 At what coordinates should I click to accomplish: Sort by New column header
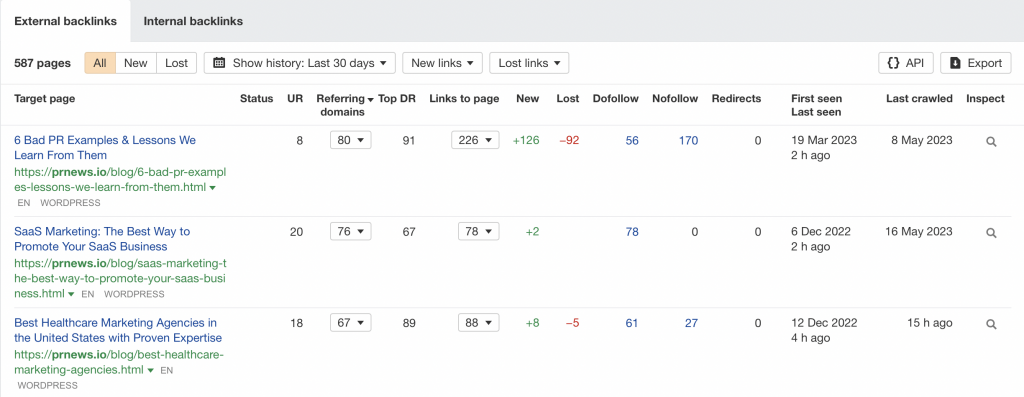(x=528, y=99)
